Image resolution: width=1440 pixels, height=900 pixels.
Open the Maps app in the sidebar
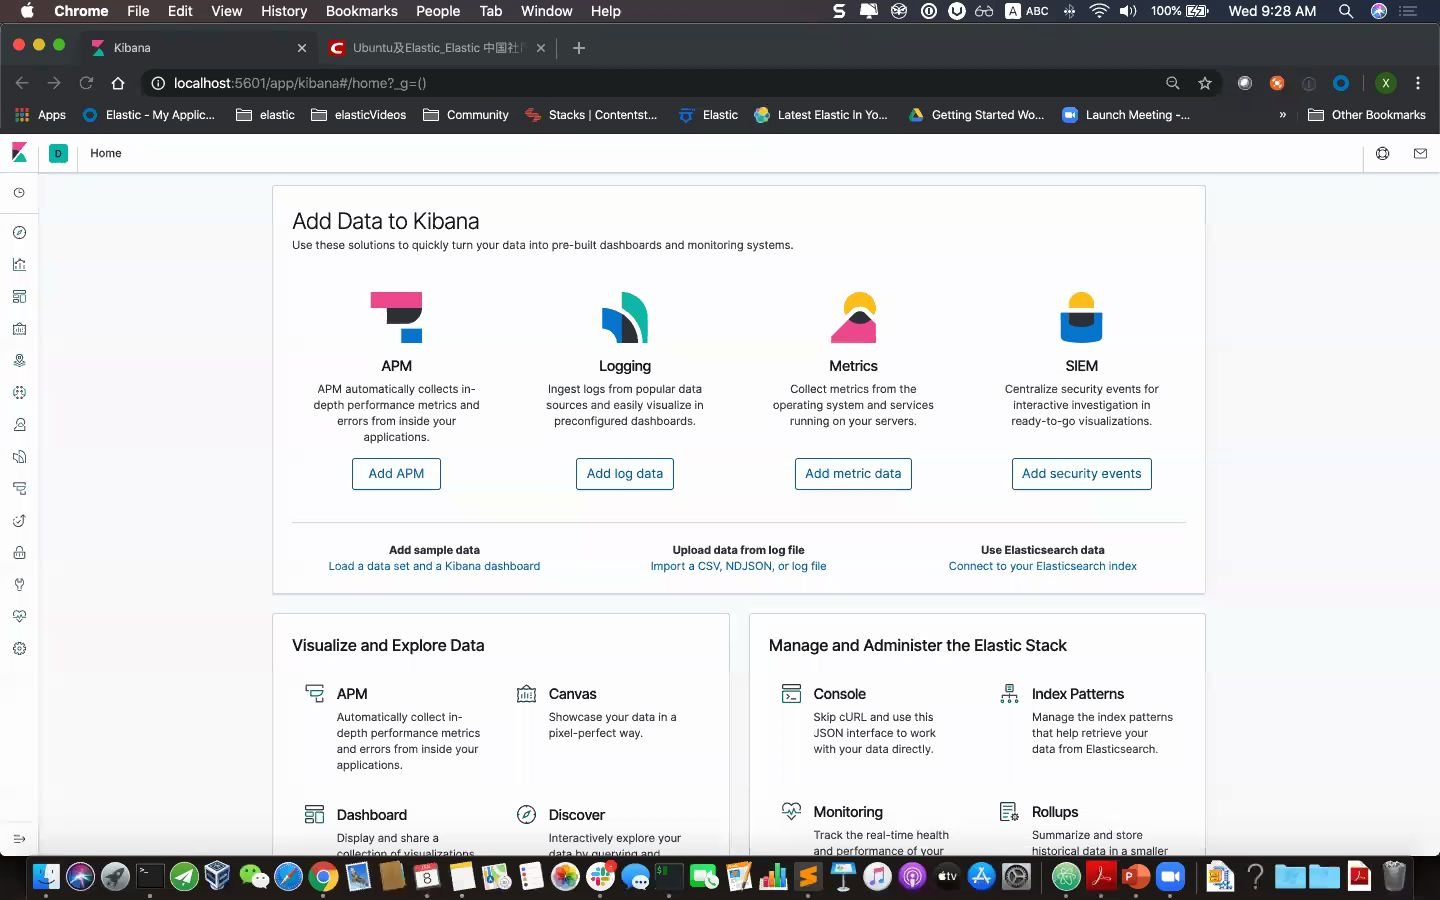[x=19, y=361]
